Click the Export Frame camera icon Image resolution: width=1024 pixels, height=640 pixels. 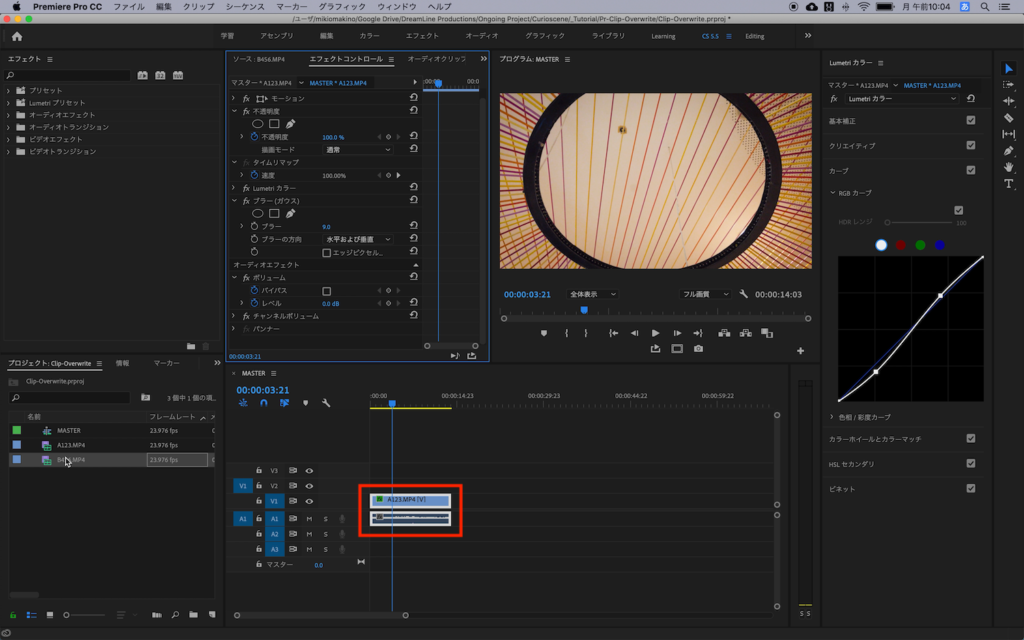point(698,349)
